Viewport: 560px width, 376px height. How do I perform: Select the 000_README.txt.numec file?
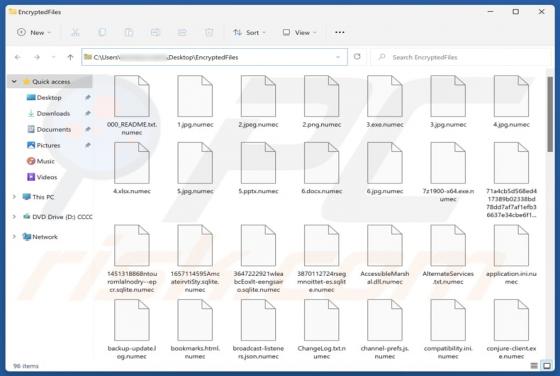click(132, 105)
